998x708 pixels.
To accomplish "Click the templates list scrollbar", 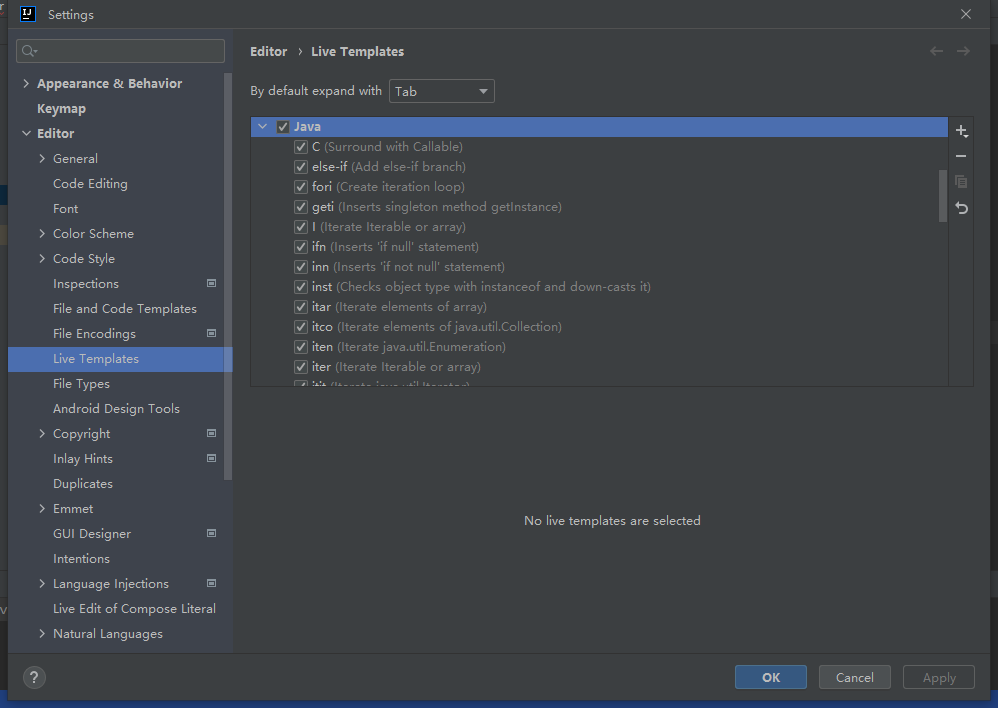I will click(x=943, y=196).
